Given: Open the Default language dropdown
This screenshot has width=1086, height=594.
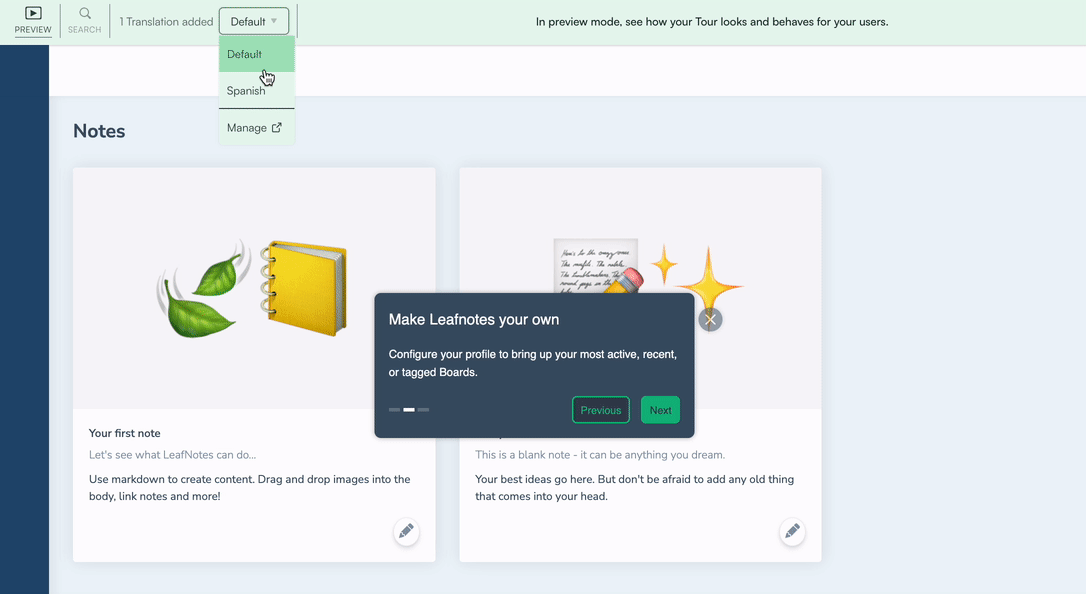Looking at the screenshot, I should tap(254, 21).
